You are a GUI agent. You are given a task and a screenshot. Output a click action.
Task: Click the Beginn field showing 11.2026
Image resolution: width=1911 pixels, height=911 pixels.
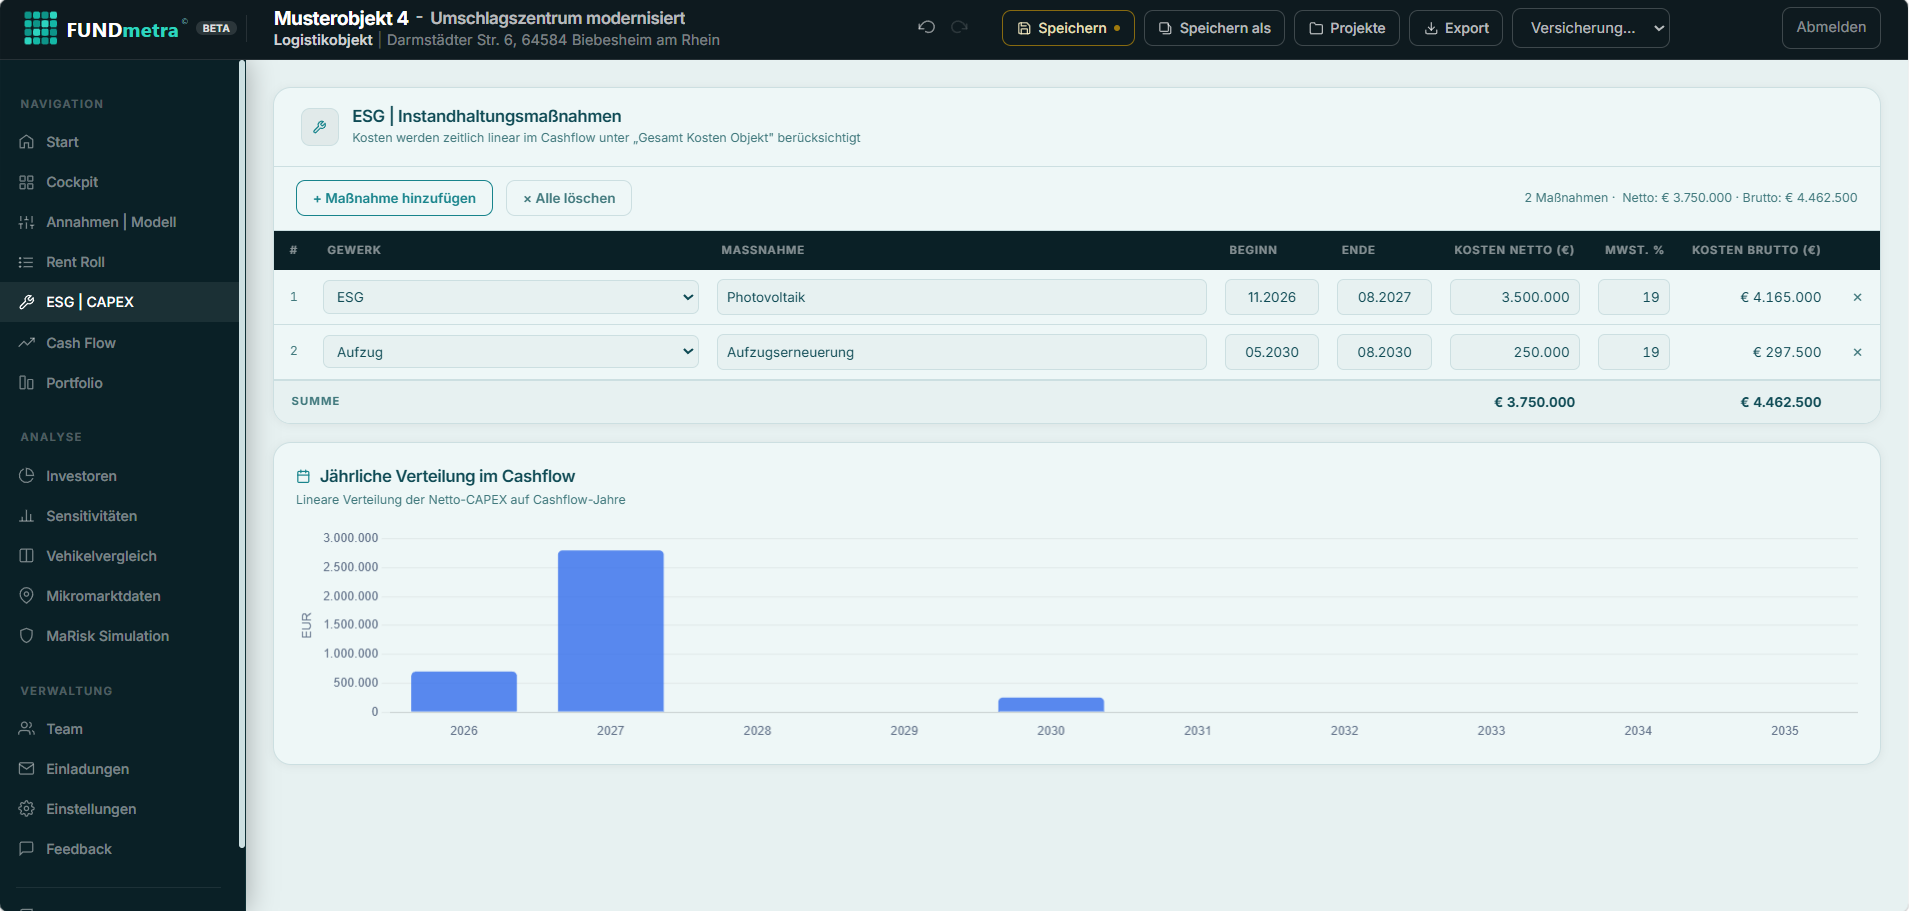(x=1272, y=297)
